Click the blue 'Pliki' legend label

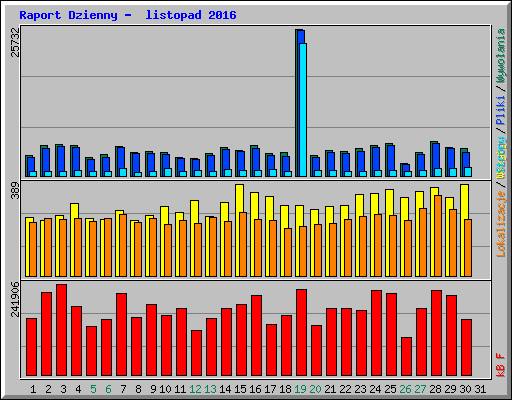click(x=501, y=110)
